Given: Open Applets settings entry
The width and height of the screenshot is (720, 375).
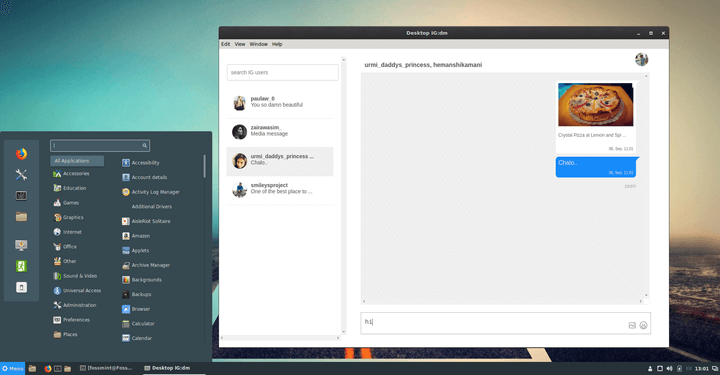Looking at the screenshot, I should 135,251.
